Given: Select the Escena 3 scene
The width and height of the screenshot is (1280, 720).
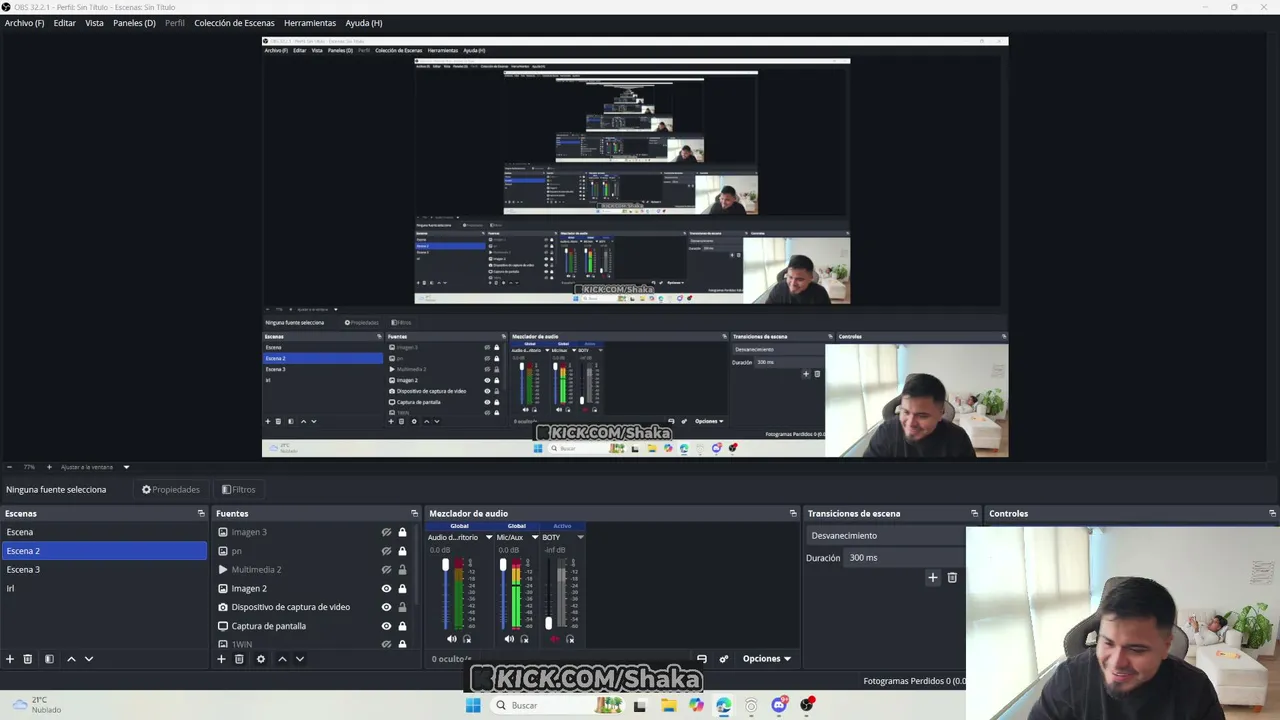Looking at the screenshot, I should click(104, 570).
